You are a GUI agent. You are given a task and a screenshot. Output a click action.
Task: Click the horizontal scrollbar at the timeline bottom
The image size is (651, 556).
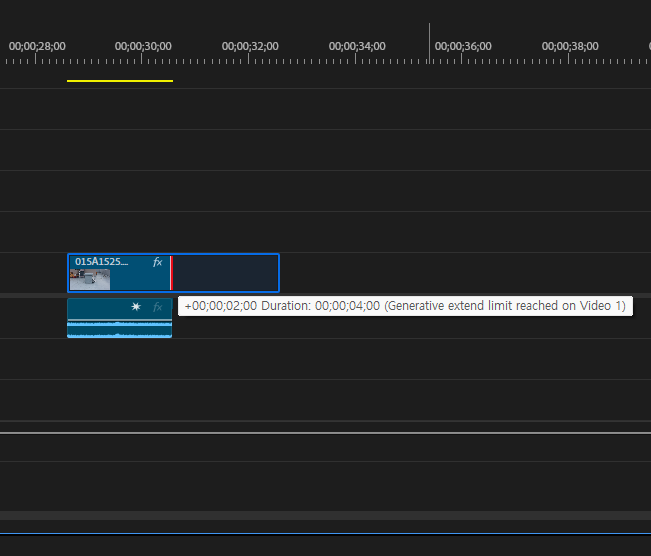[325, 515]
